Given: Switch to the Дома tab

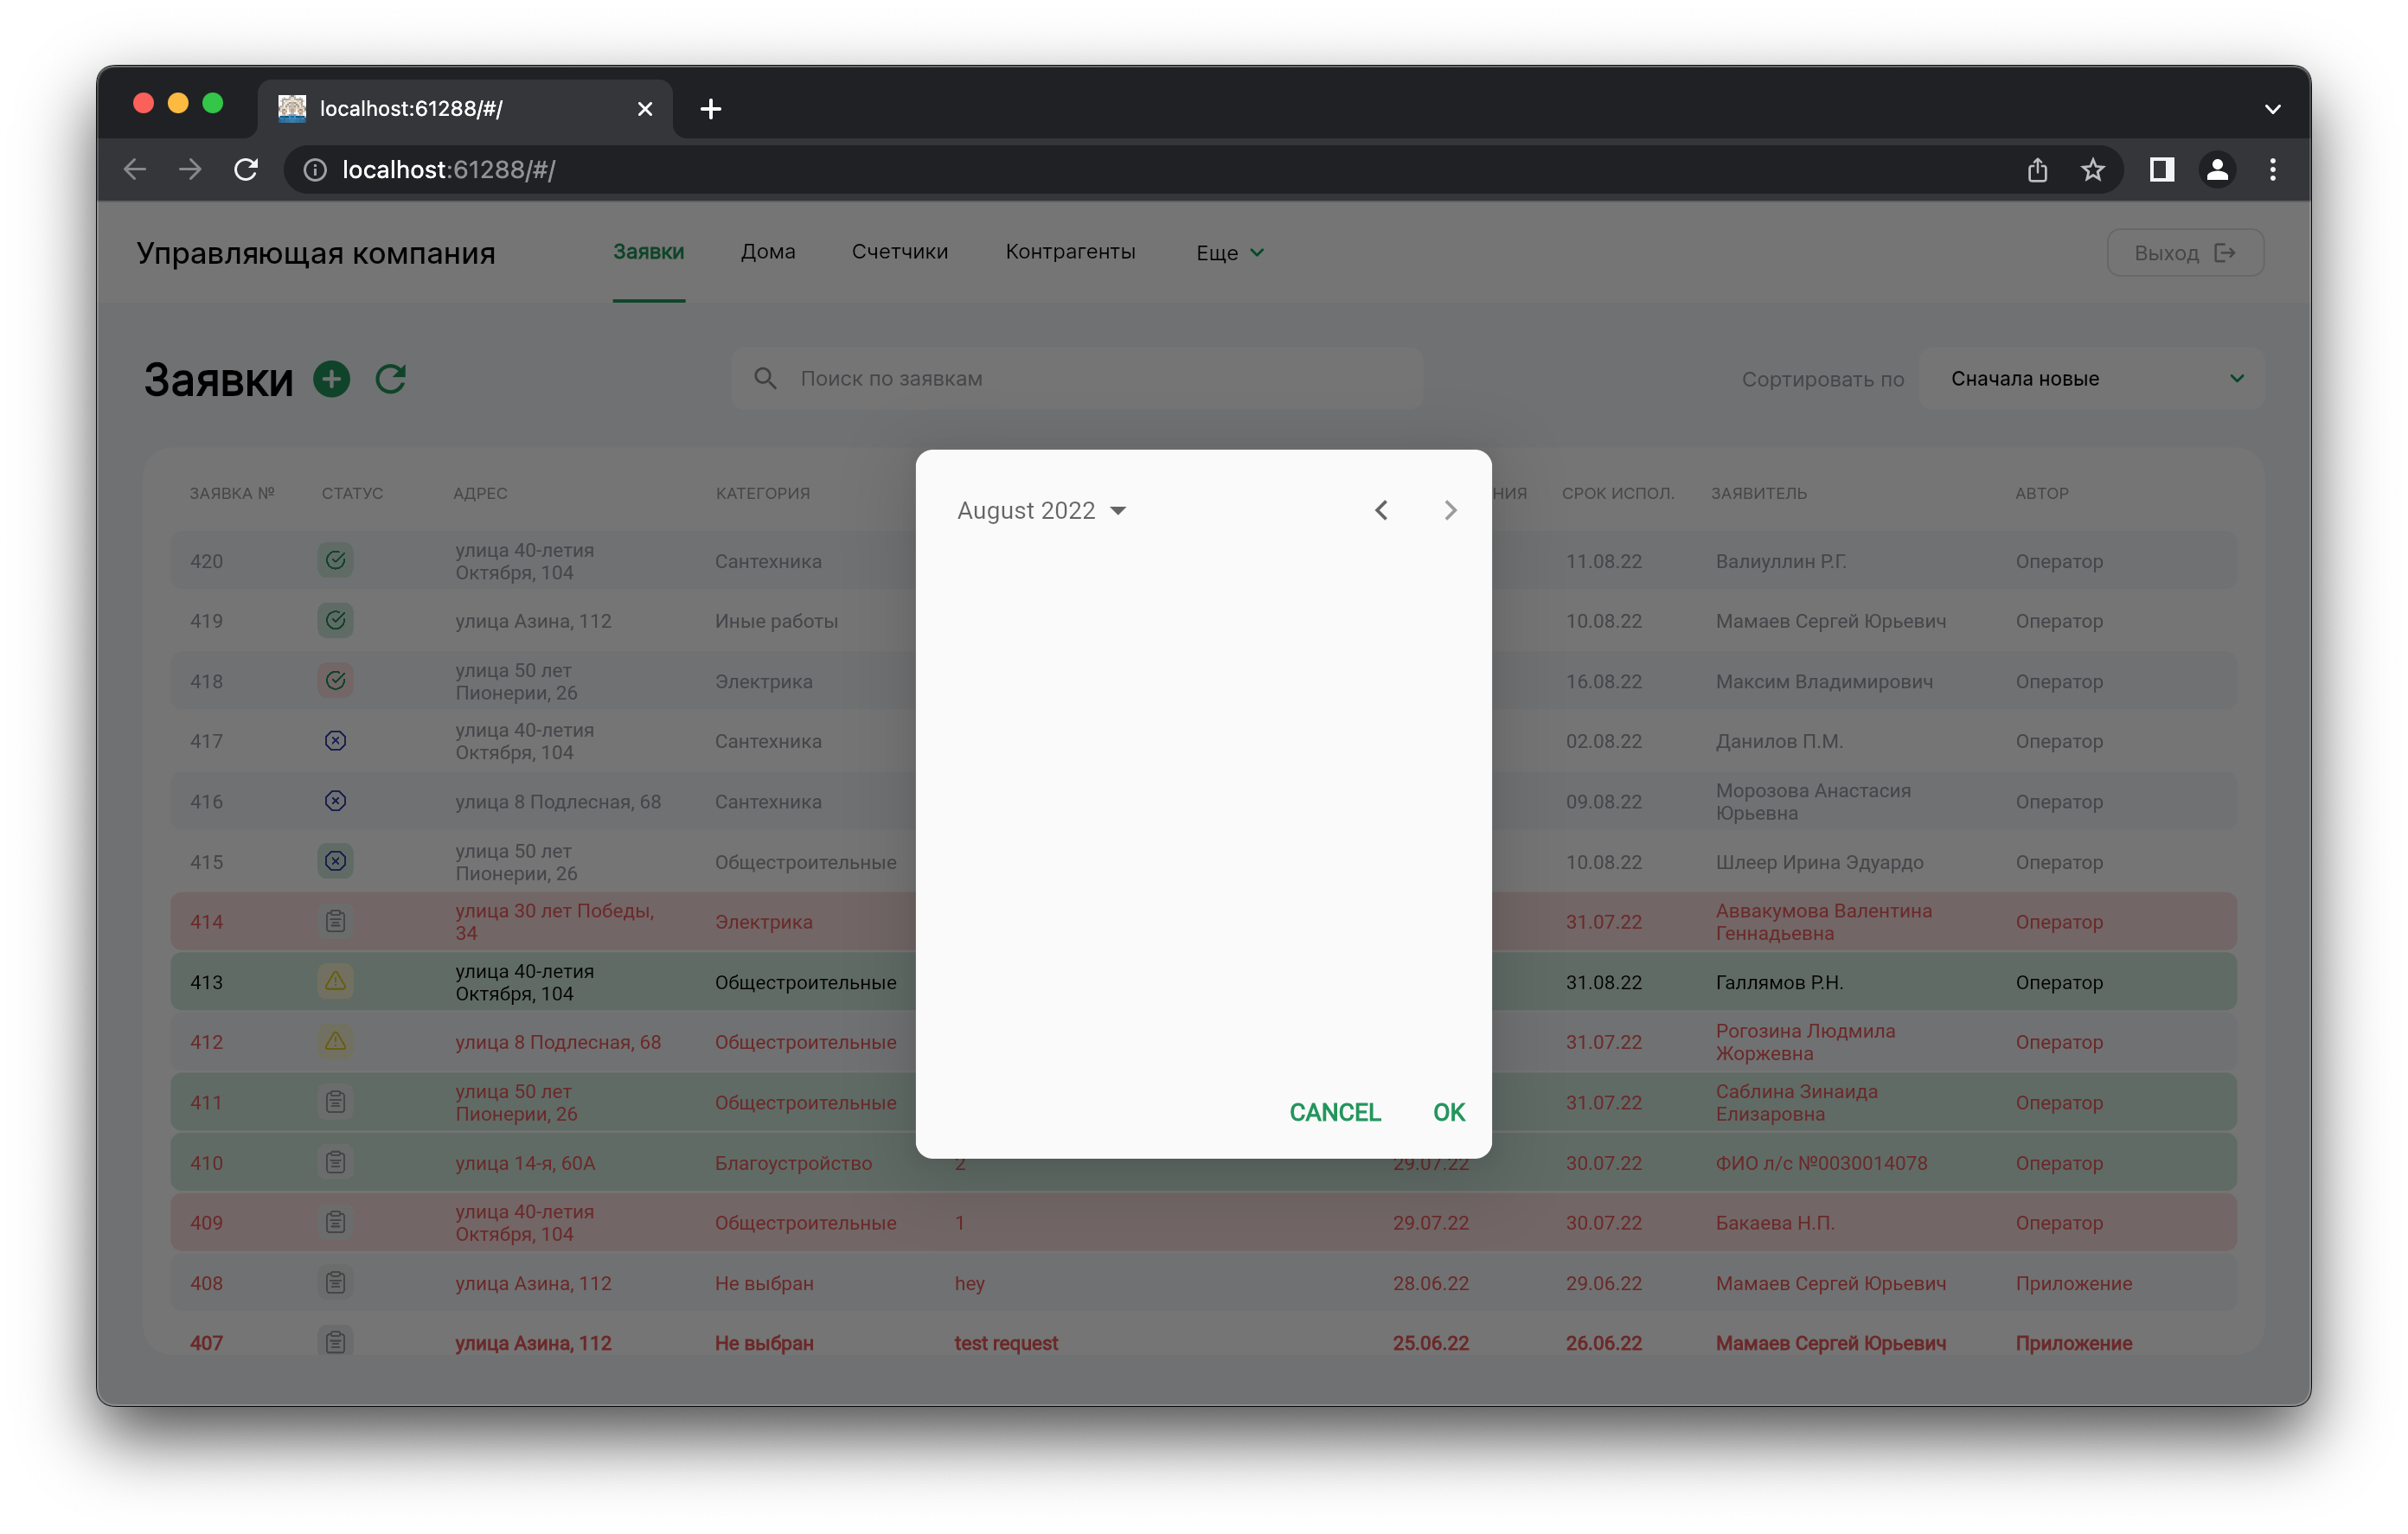Looking at the screenshot, I should [x=767, y=252].
